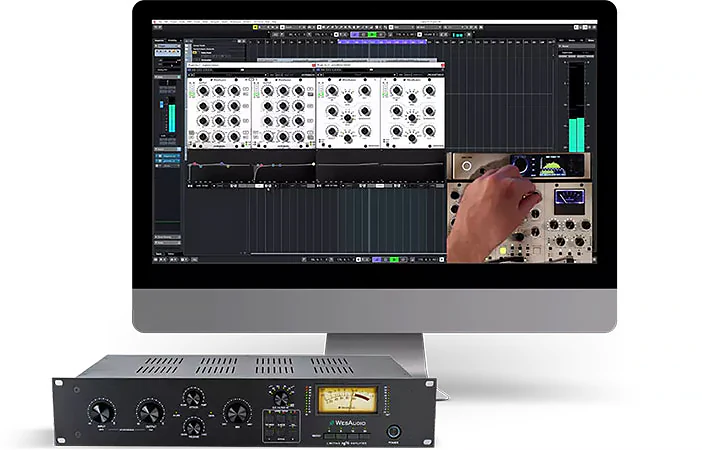Click the yellow icon in the track list
This screenshot has width=702, height=450.
(195, 53)
